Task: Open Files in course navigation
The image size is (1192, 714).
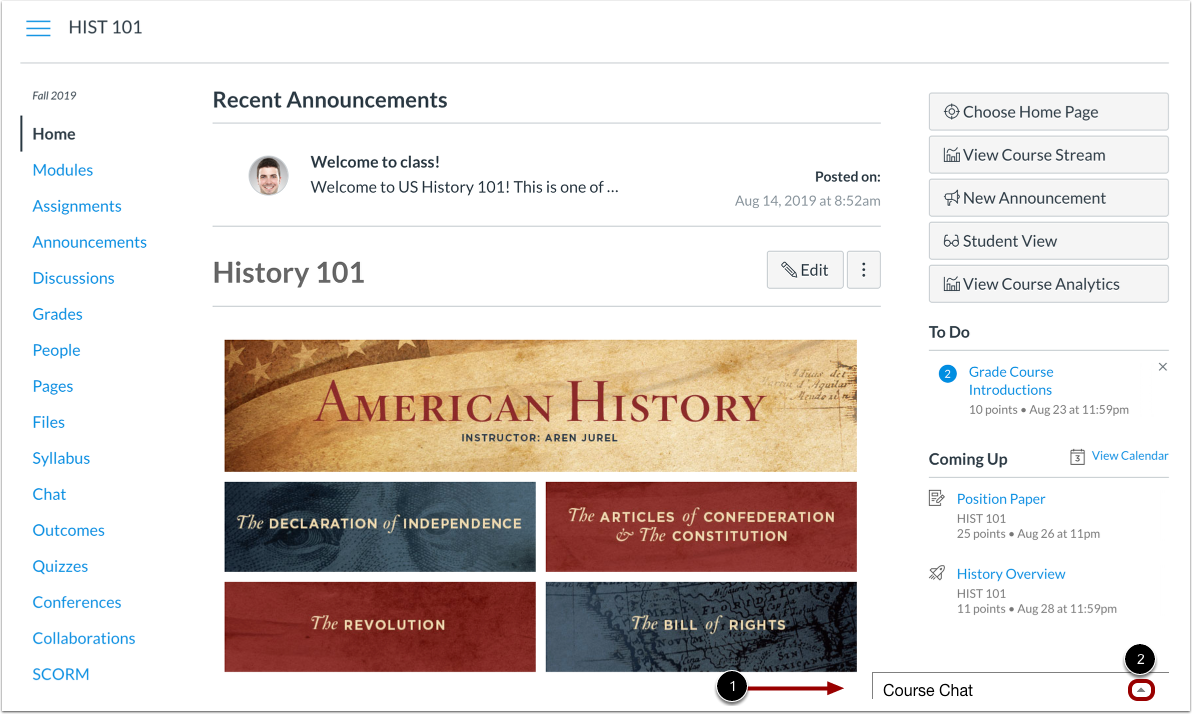Action: [49, 422]
